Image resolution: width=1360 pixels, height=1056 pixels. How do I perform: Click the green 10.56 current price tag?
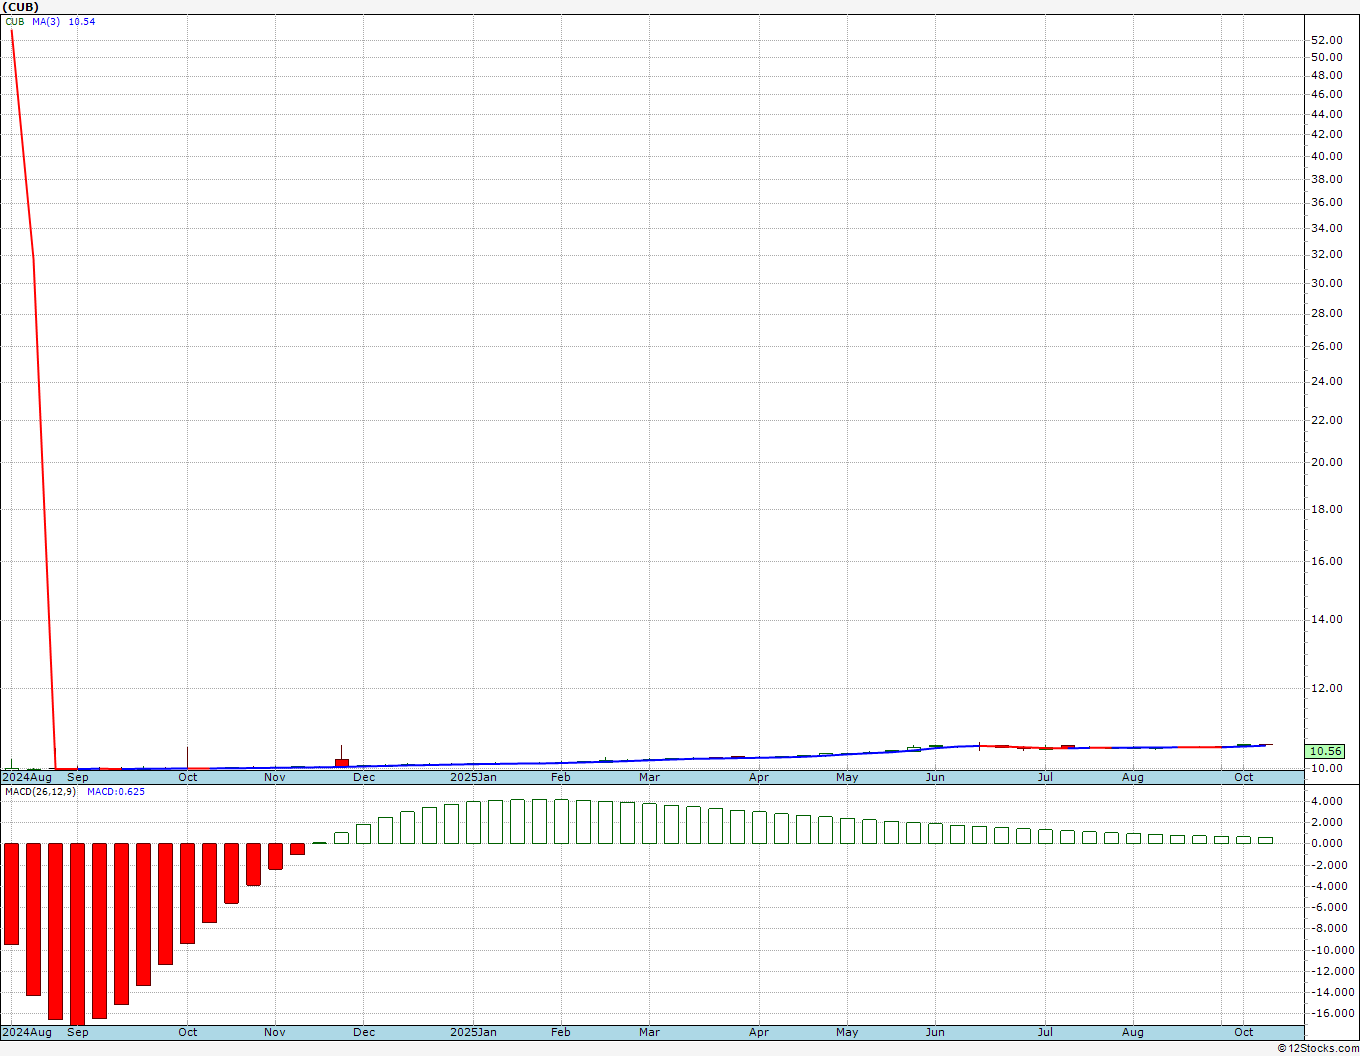[1325, 751]
